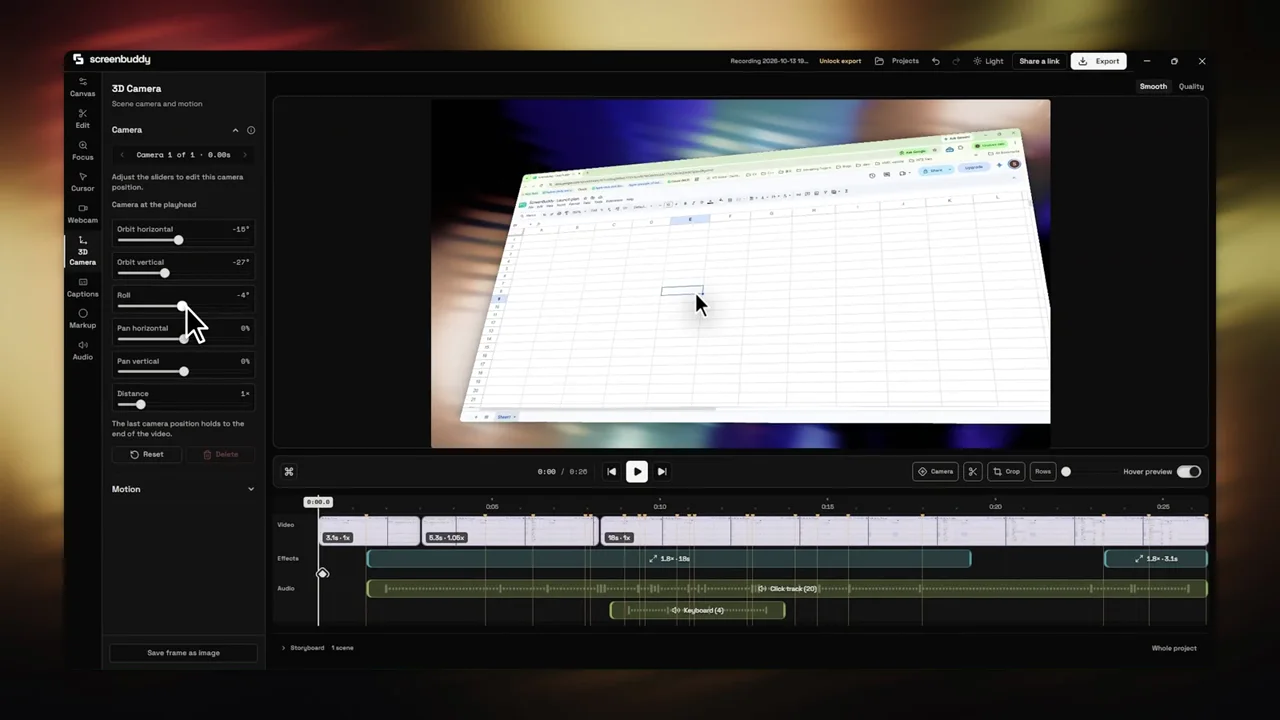Screen dimensions: 1280x720
Task: Select the Keyboard (4) audio clip
Action: (x=697, y=610)
